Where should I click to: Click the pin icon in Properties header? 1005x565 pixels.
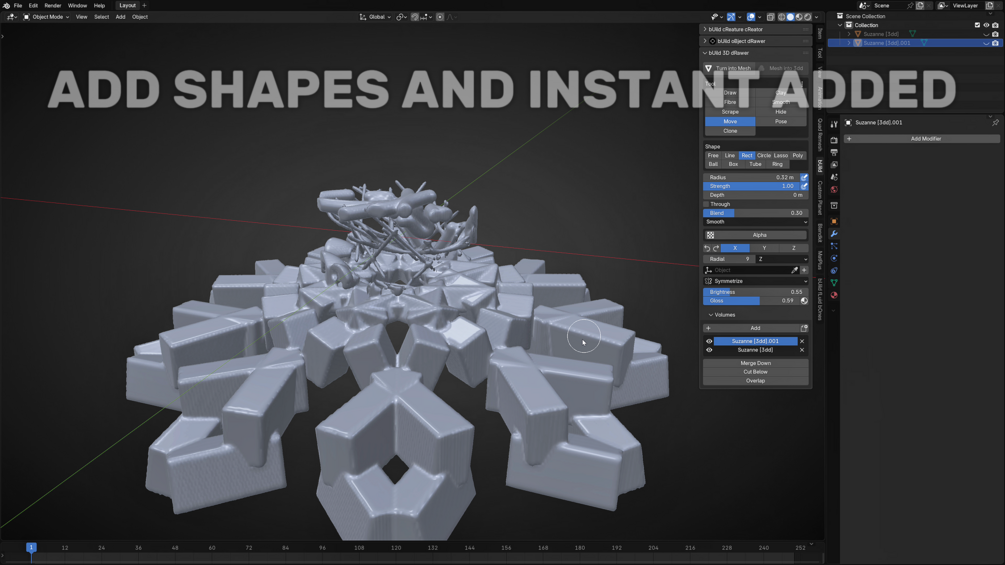(995, 122)
